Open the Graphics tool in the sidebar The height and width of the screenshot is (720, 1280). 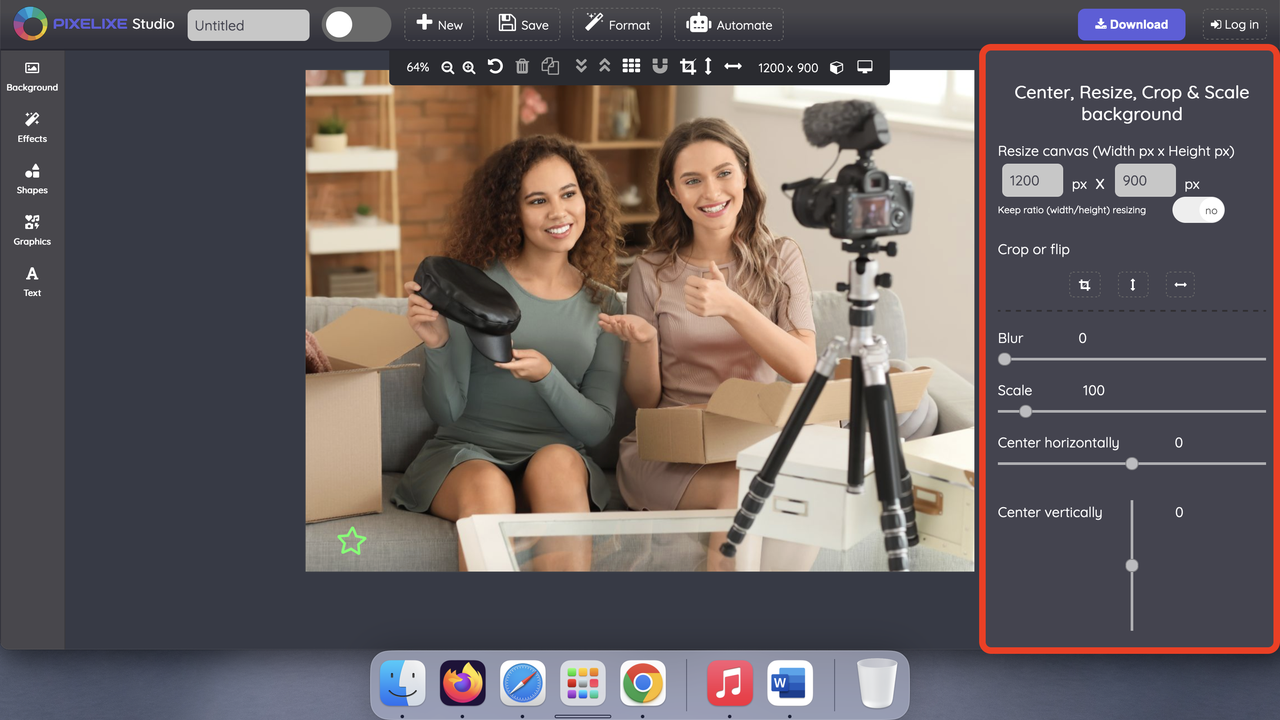[x=32, y=230]
